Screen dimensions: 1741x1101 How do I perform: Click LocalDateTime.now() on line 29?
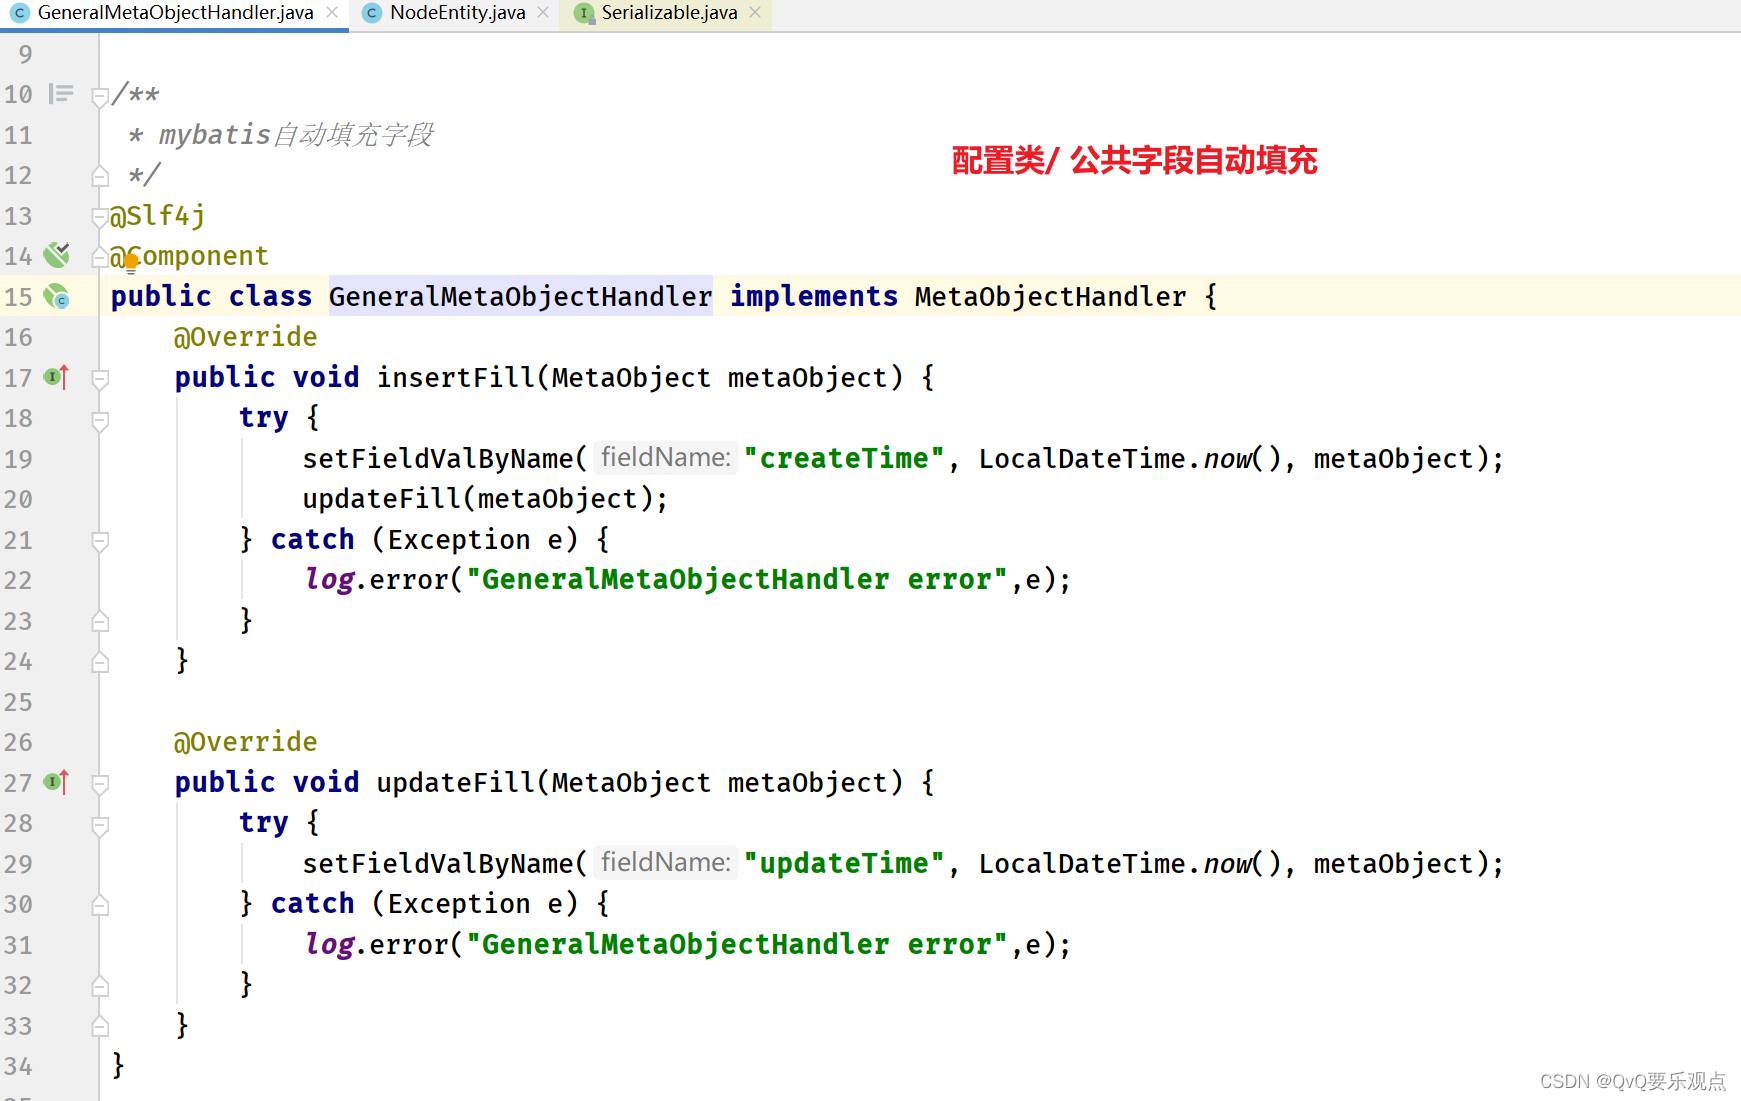point(1129,863)
